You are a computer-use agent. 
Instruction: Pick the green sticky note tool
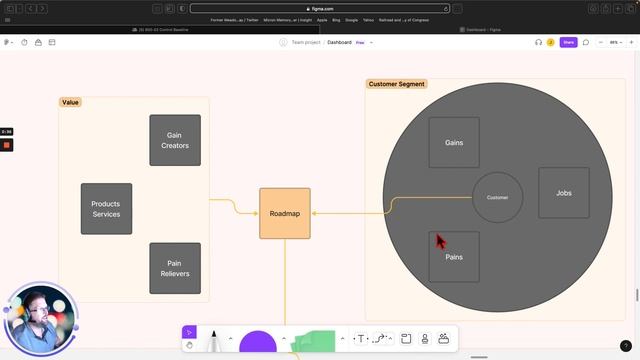pyautogui.click(x=313, y=342)
